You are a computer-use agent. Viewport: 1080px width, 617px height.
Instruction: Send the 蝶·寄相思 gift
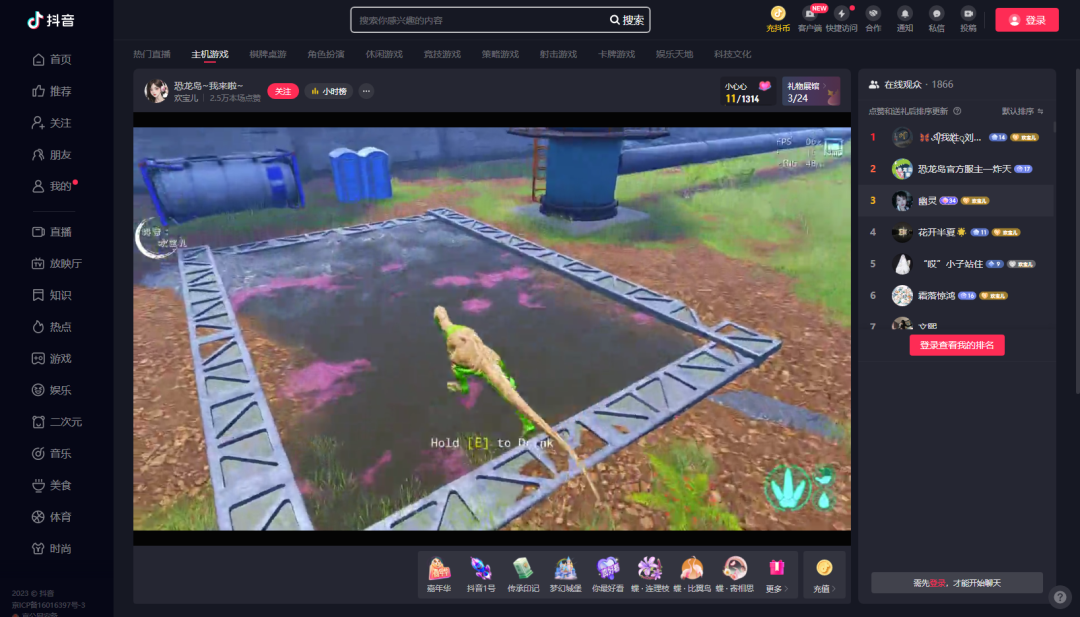734,574
